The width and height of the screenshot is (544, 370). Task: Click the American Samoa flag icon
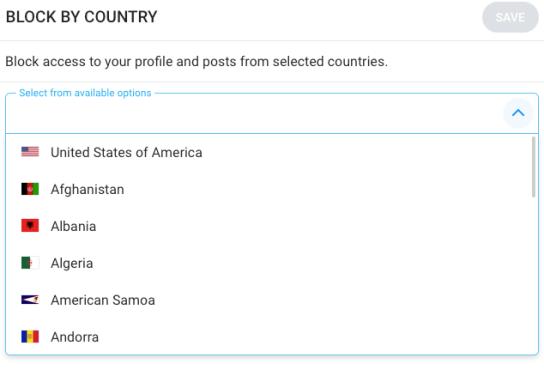(x=30, y=300)
